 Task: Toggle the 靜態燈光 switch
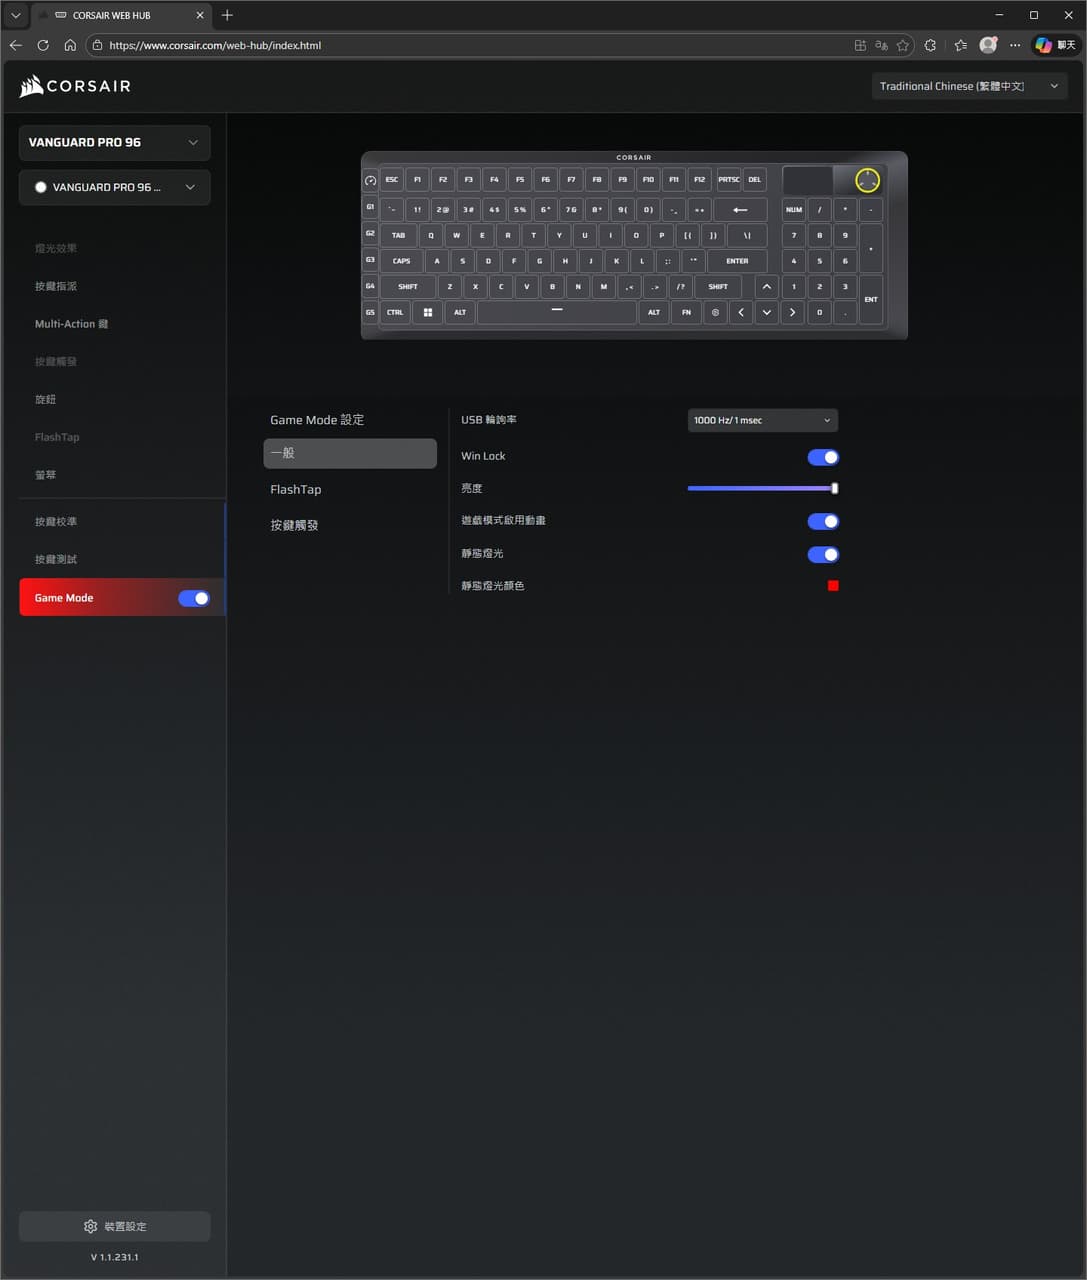(x=823, y=554)
